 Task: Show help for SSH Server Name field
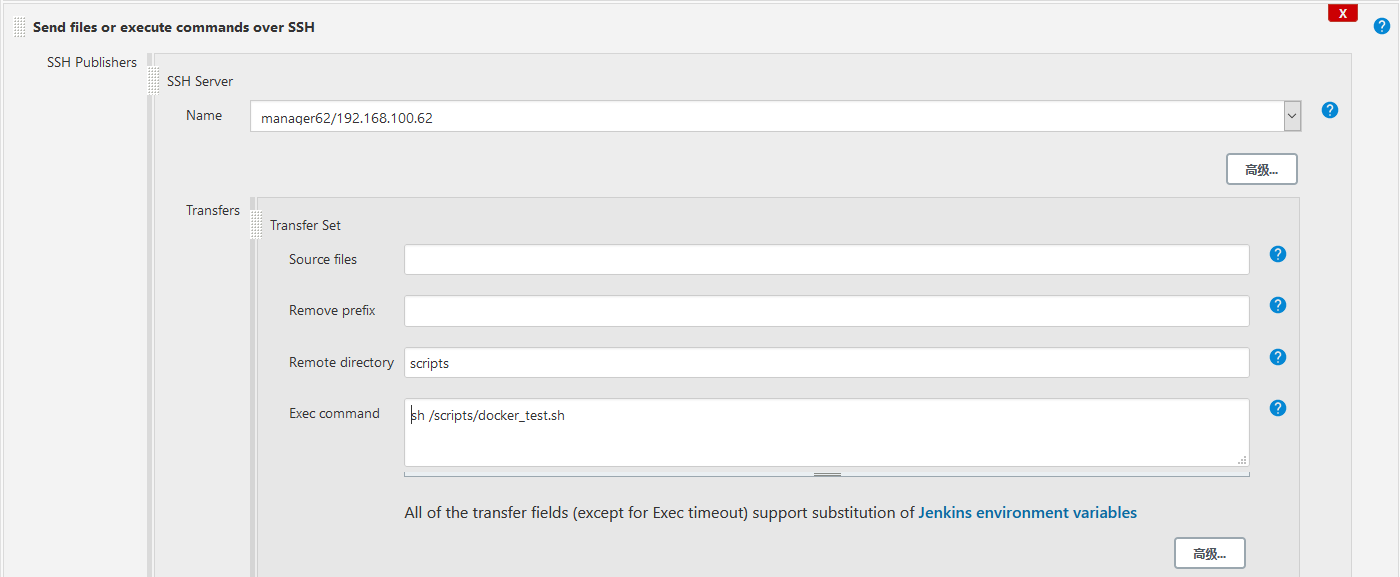(1330, 110)
